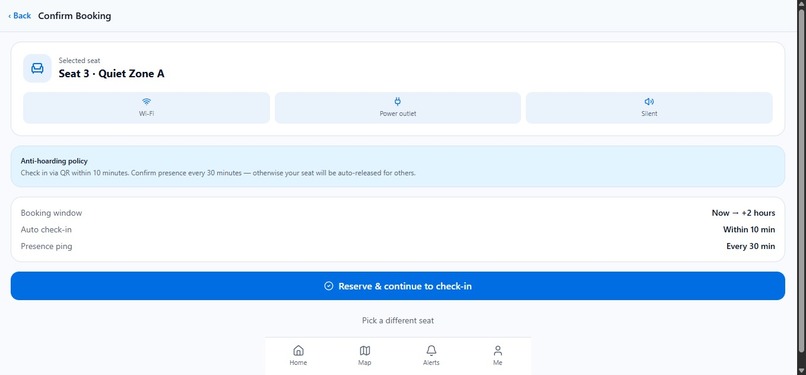Click the 'Silent' label text
The height and width of the screenshot is (375, 806).
(x=649, y=114)
